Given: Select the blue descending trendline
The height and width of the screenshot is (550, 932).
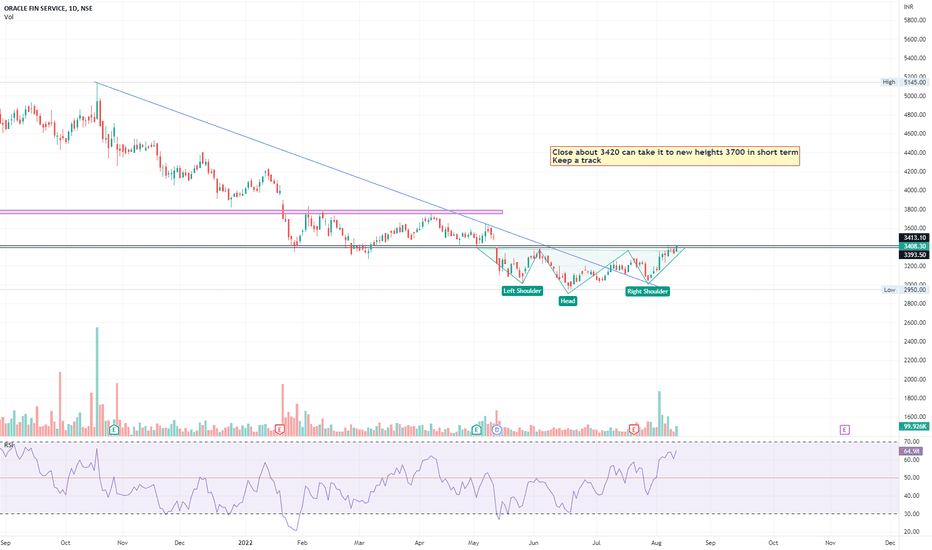Looking at the screenshot, I should [x=377, y=184].
